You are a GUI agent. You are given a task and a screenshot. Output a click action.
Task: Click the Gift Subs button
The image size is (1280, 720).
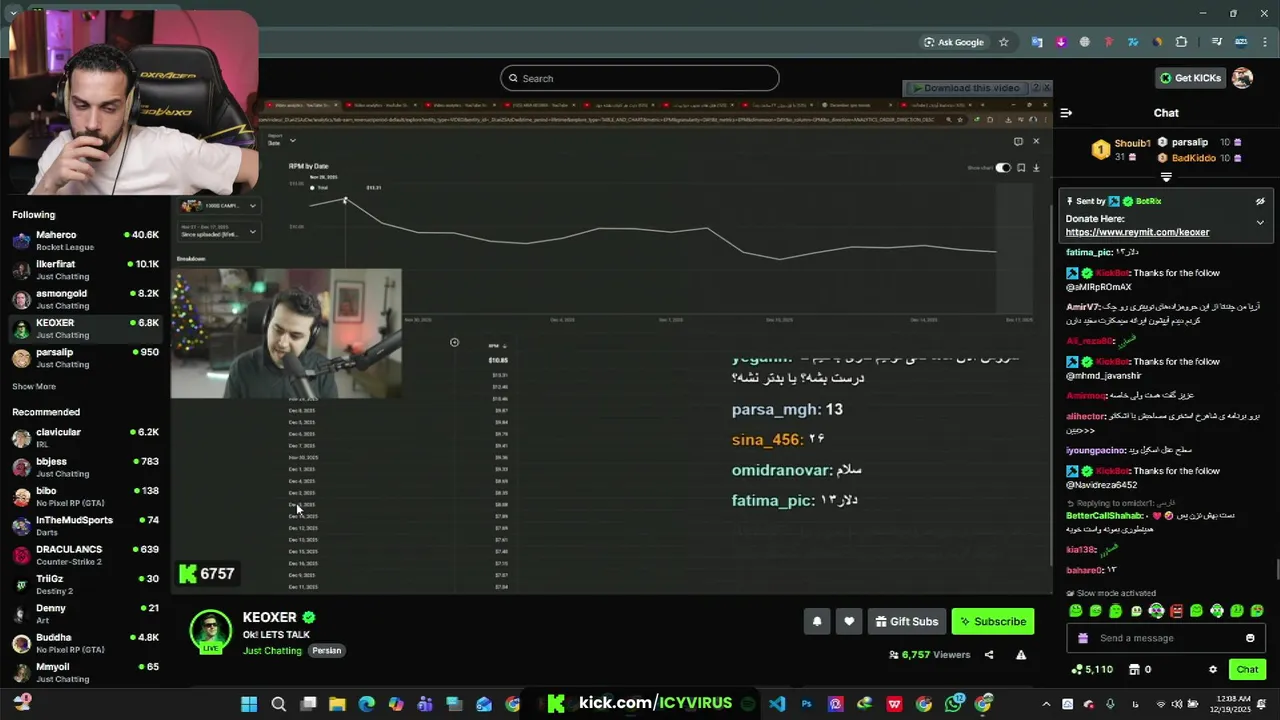coord(907,621)
